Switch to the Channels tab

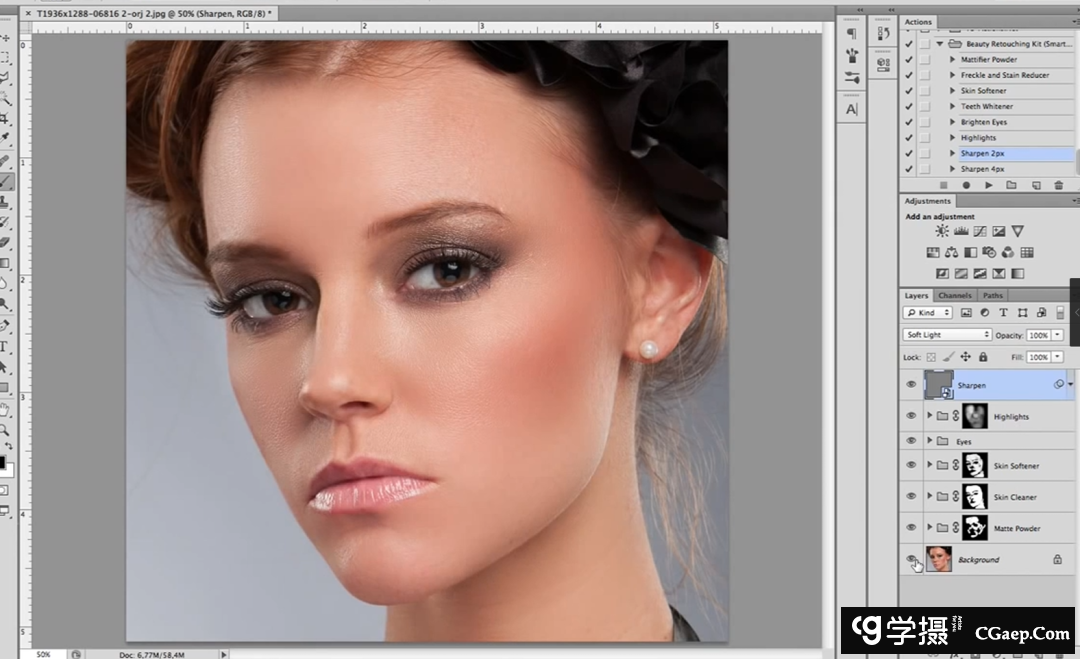(x=954, y=296)
